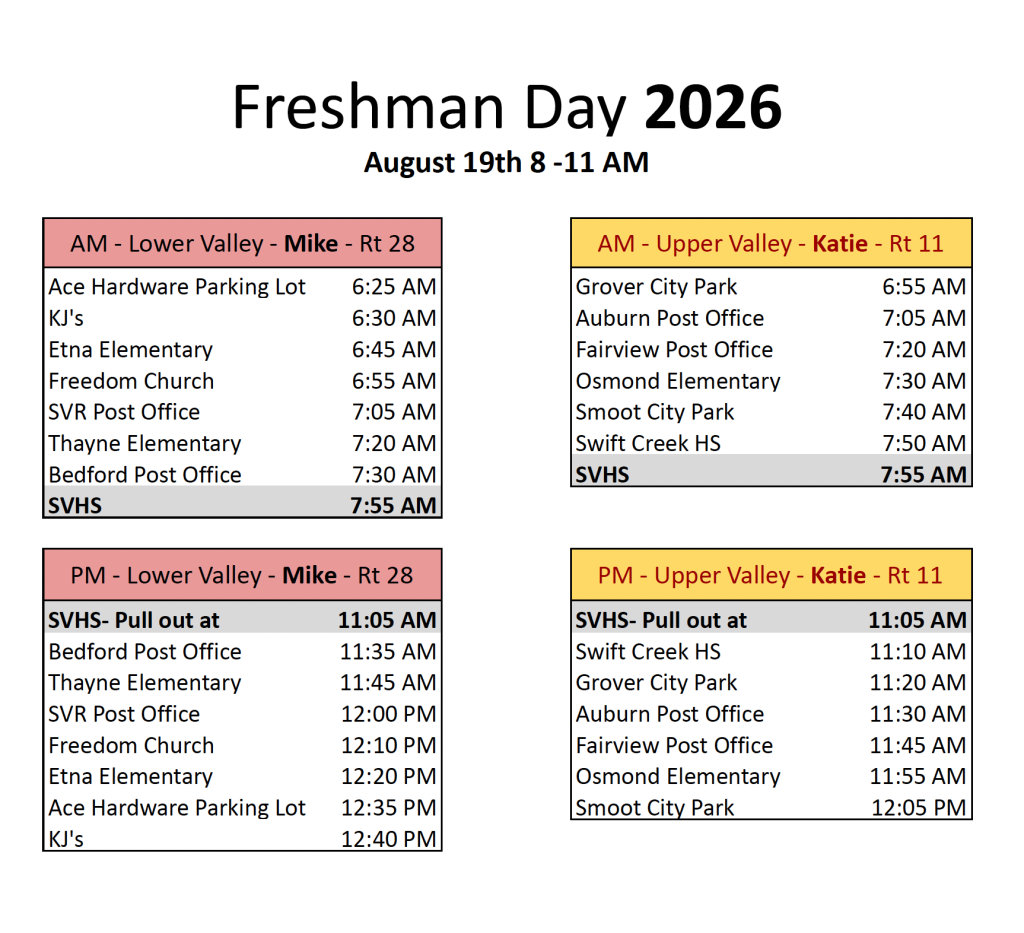Select Fairview Post Office 11:45 AM row
This screenshot has width=1024, height=933.
point(771,745)
